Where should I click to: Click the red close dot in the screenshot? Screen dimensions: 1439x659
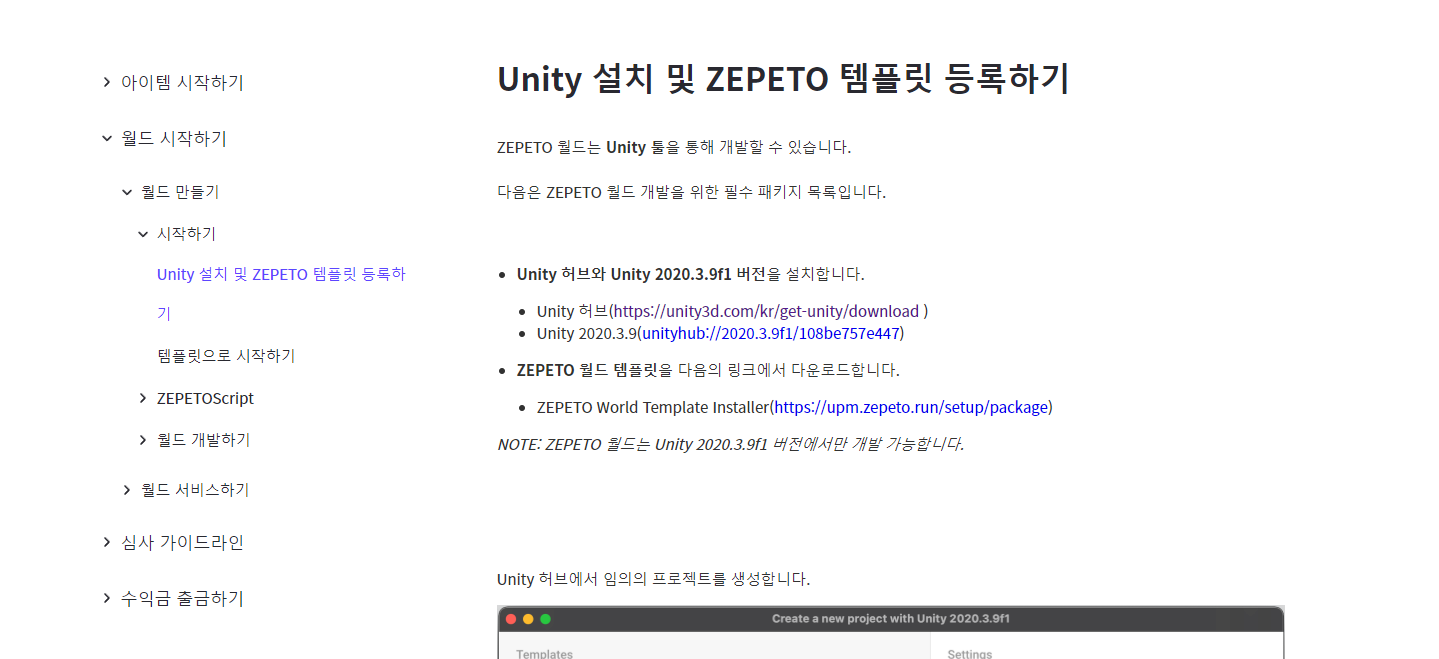point(511,619)
